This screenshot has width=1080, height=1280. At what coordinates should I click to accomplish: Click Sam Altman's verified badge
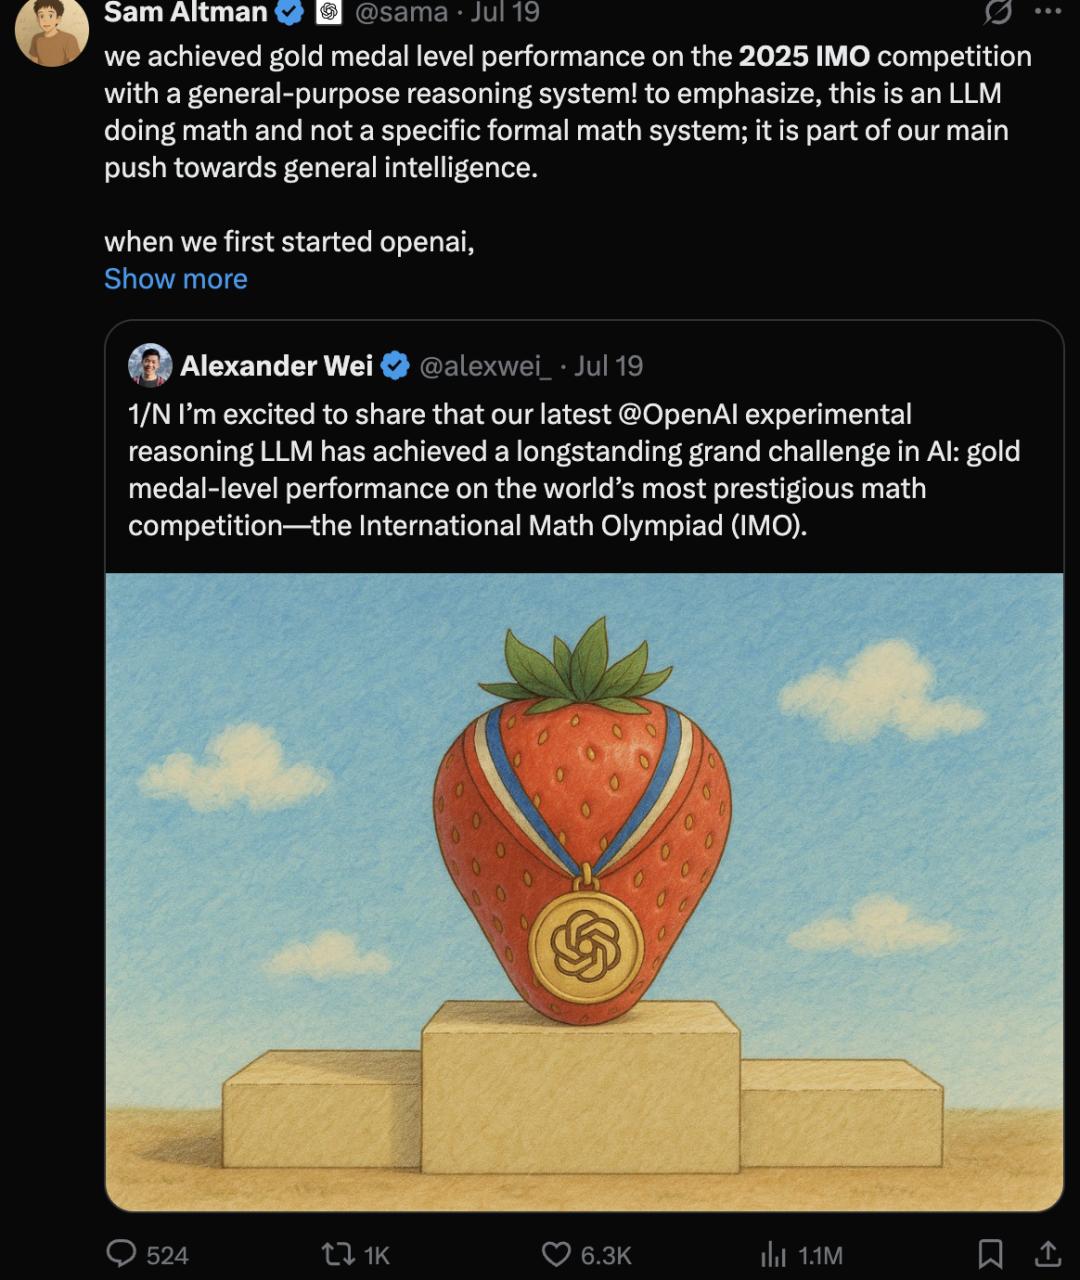(290, 12)
